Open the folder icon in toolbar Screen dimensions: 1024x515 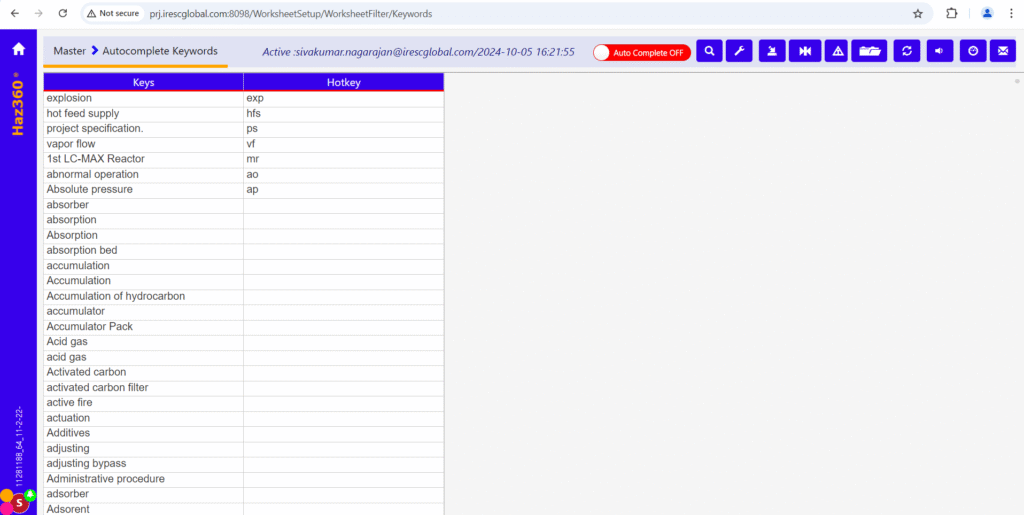(x=871, y=51)
